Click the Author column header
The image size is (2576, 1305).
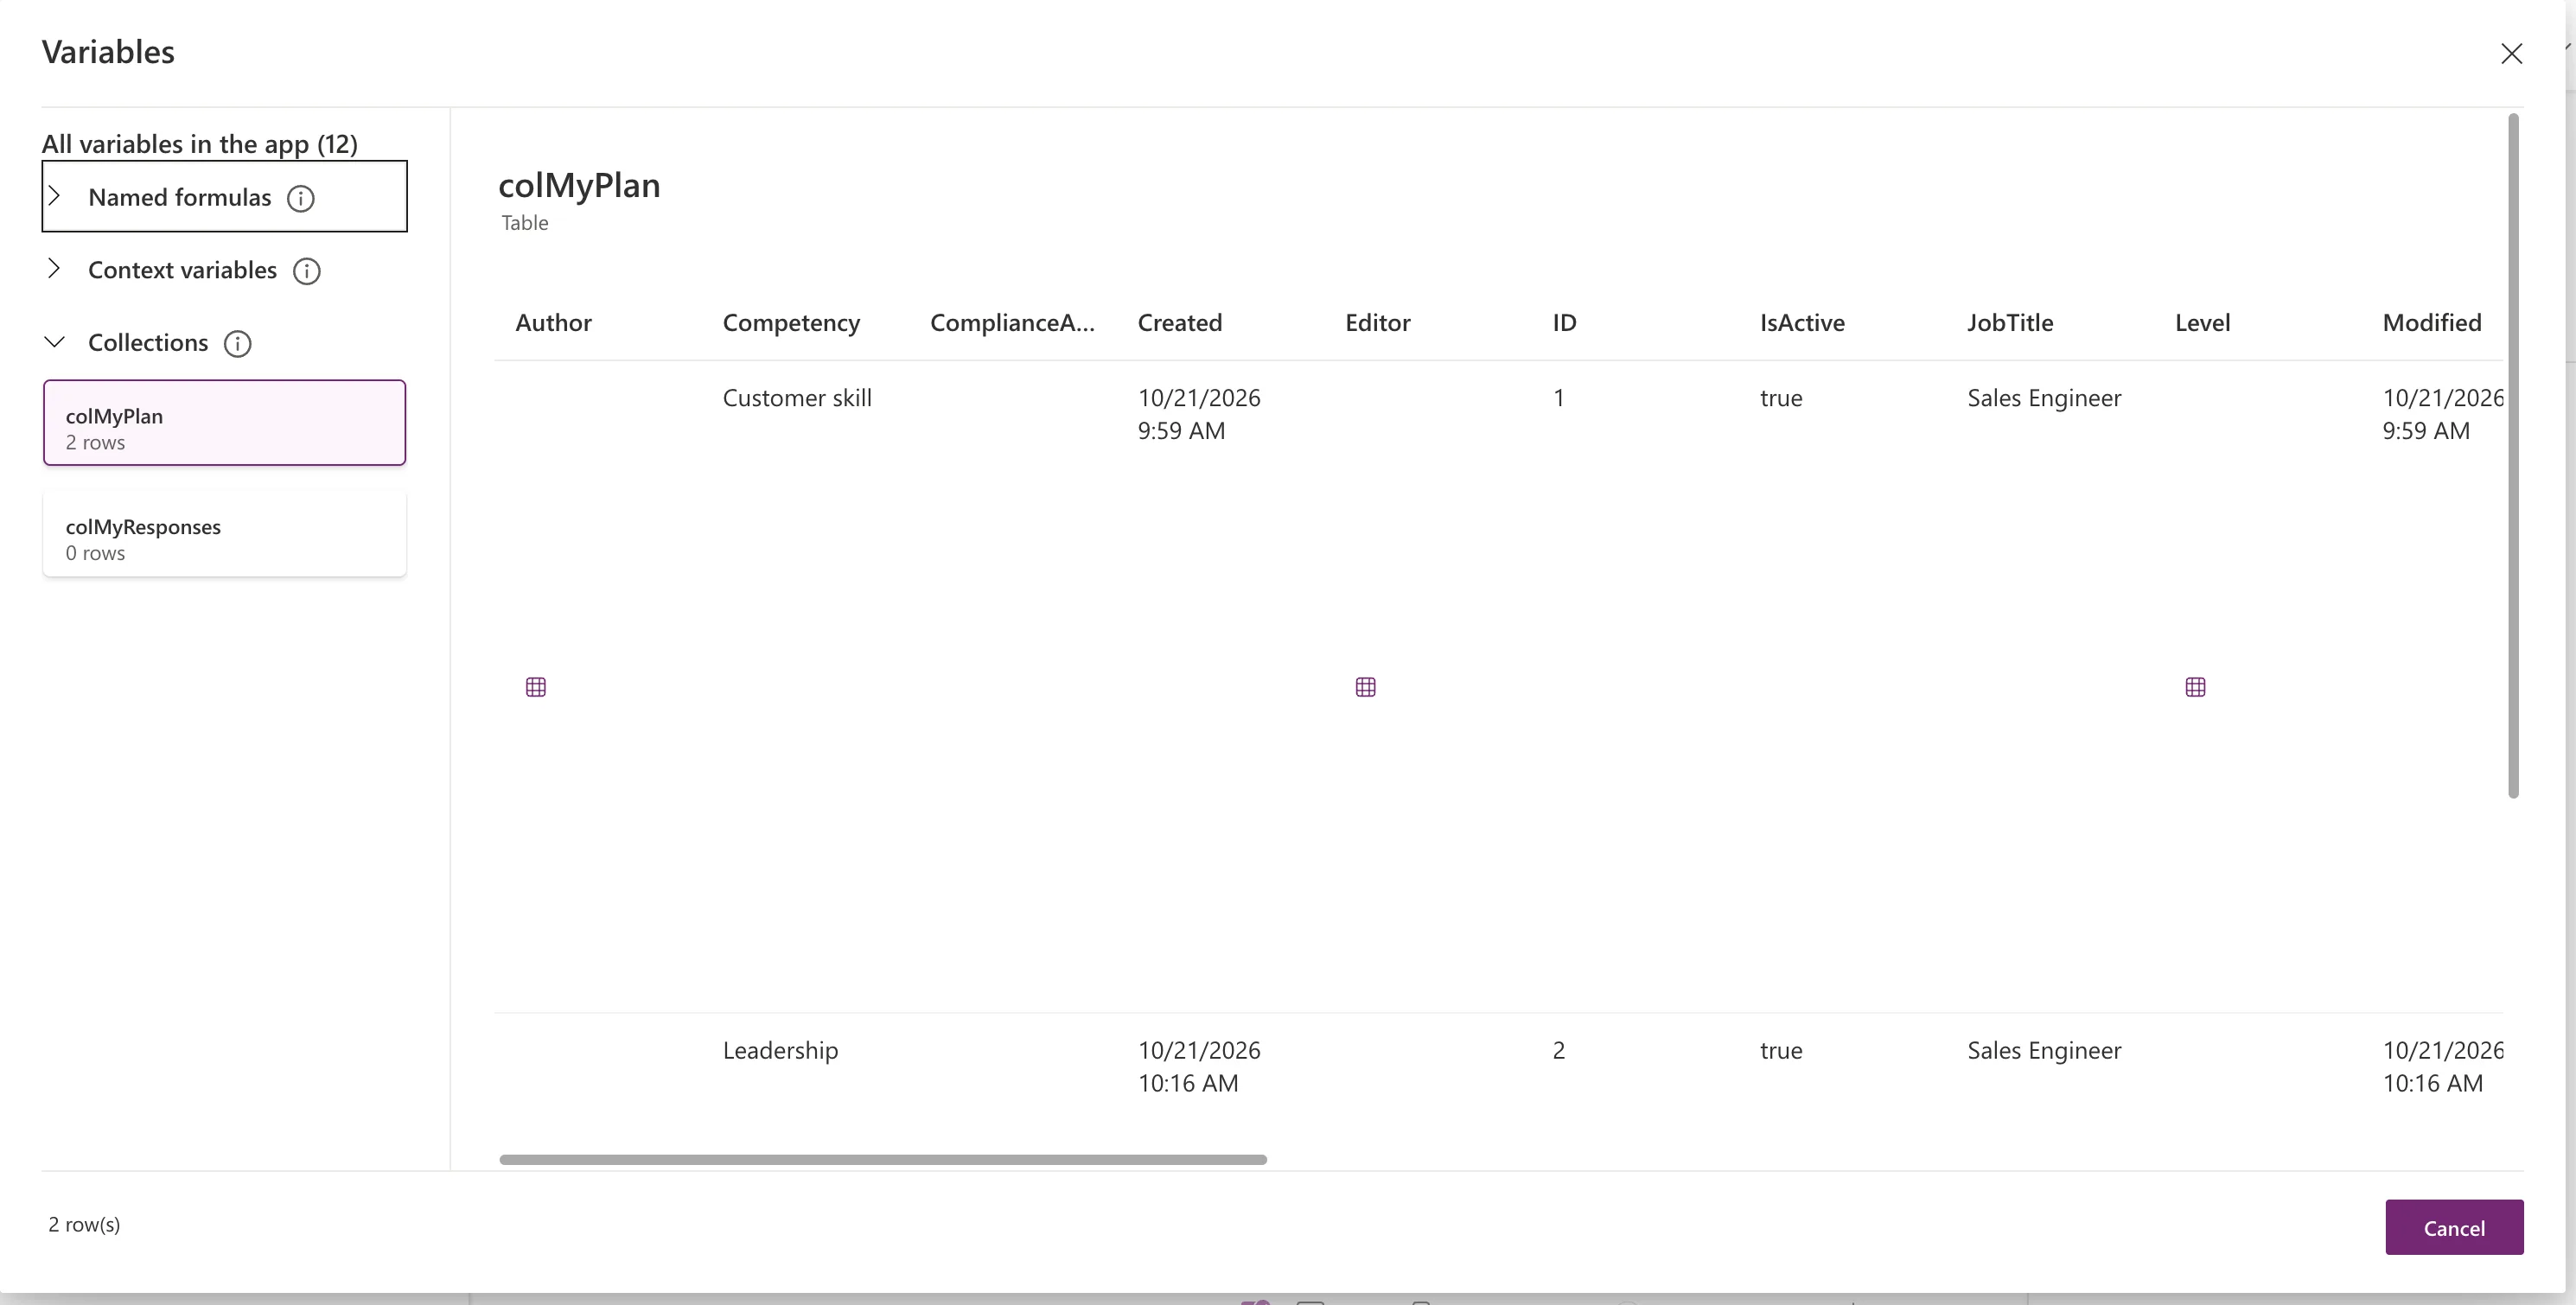coord(553,323)
